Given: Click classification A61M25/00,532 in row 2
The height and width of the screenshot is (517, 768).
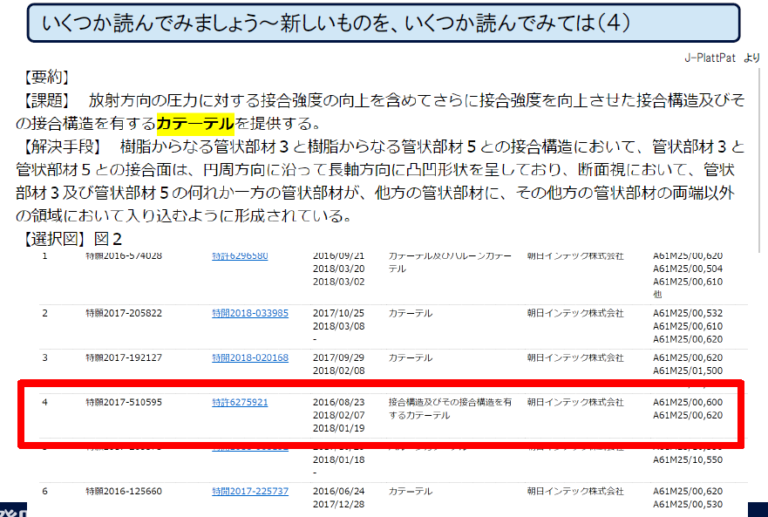Looking at the screenshot, I should 687,313.
